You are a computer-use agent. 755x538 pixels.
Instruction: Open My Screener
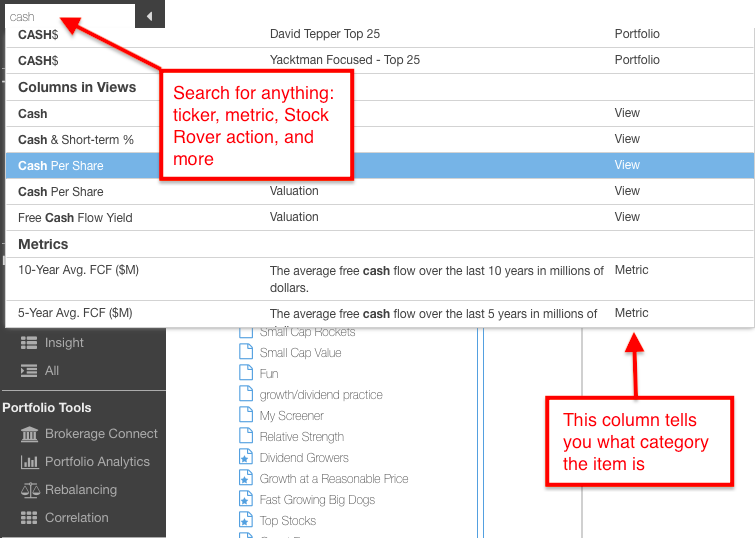click(x=292, y=416)
